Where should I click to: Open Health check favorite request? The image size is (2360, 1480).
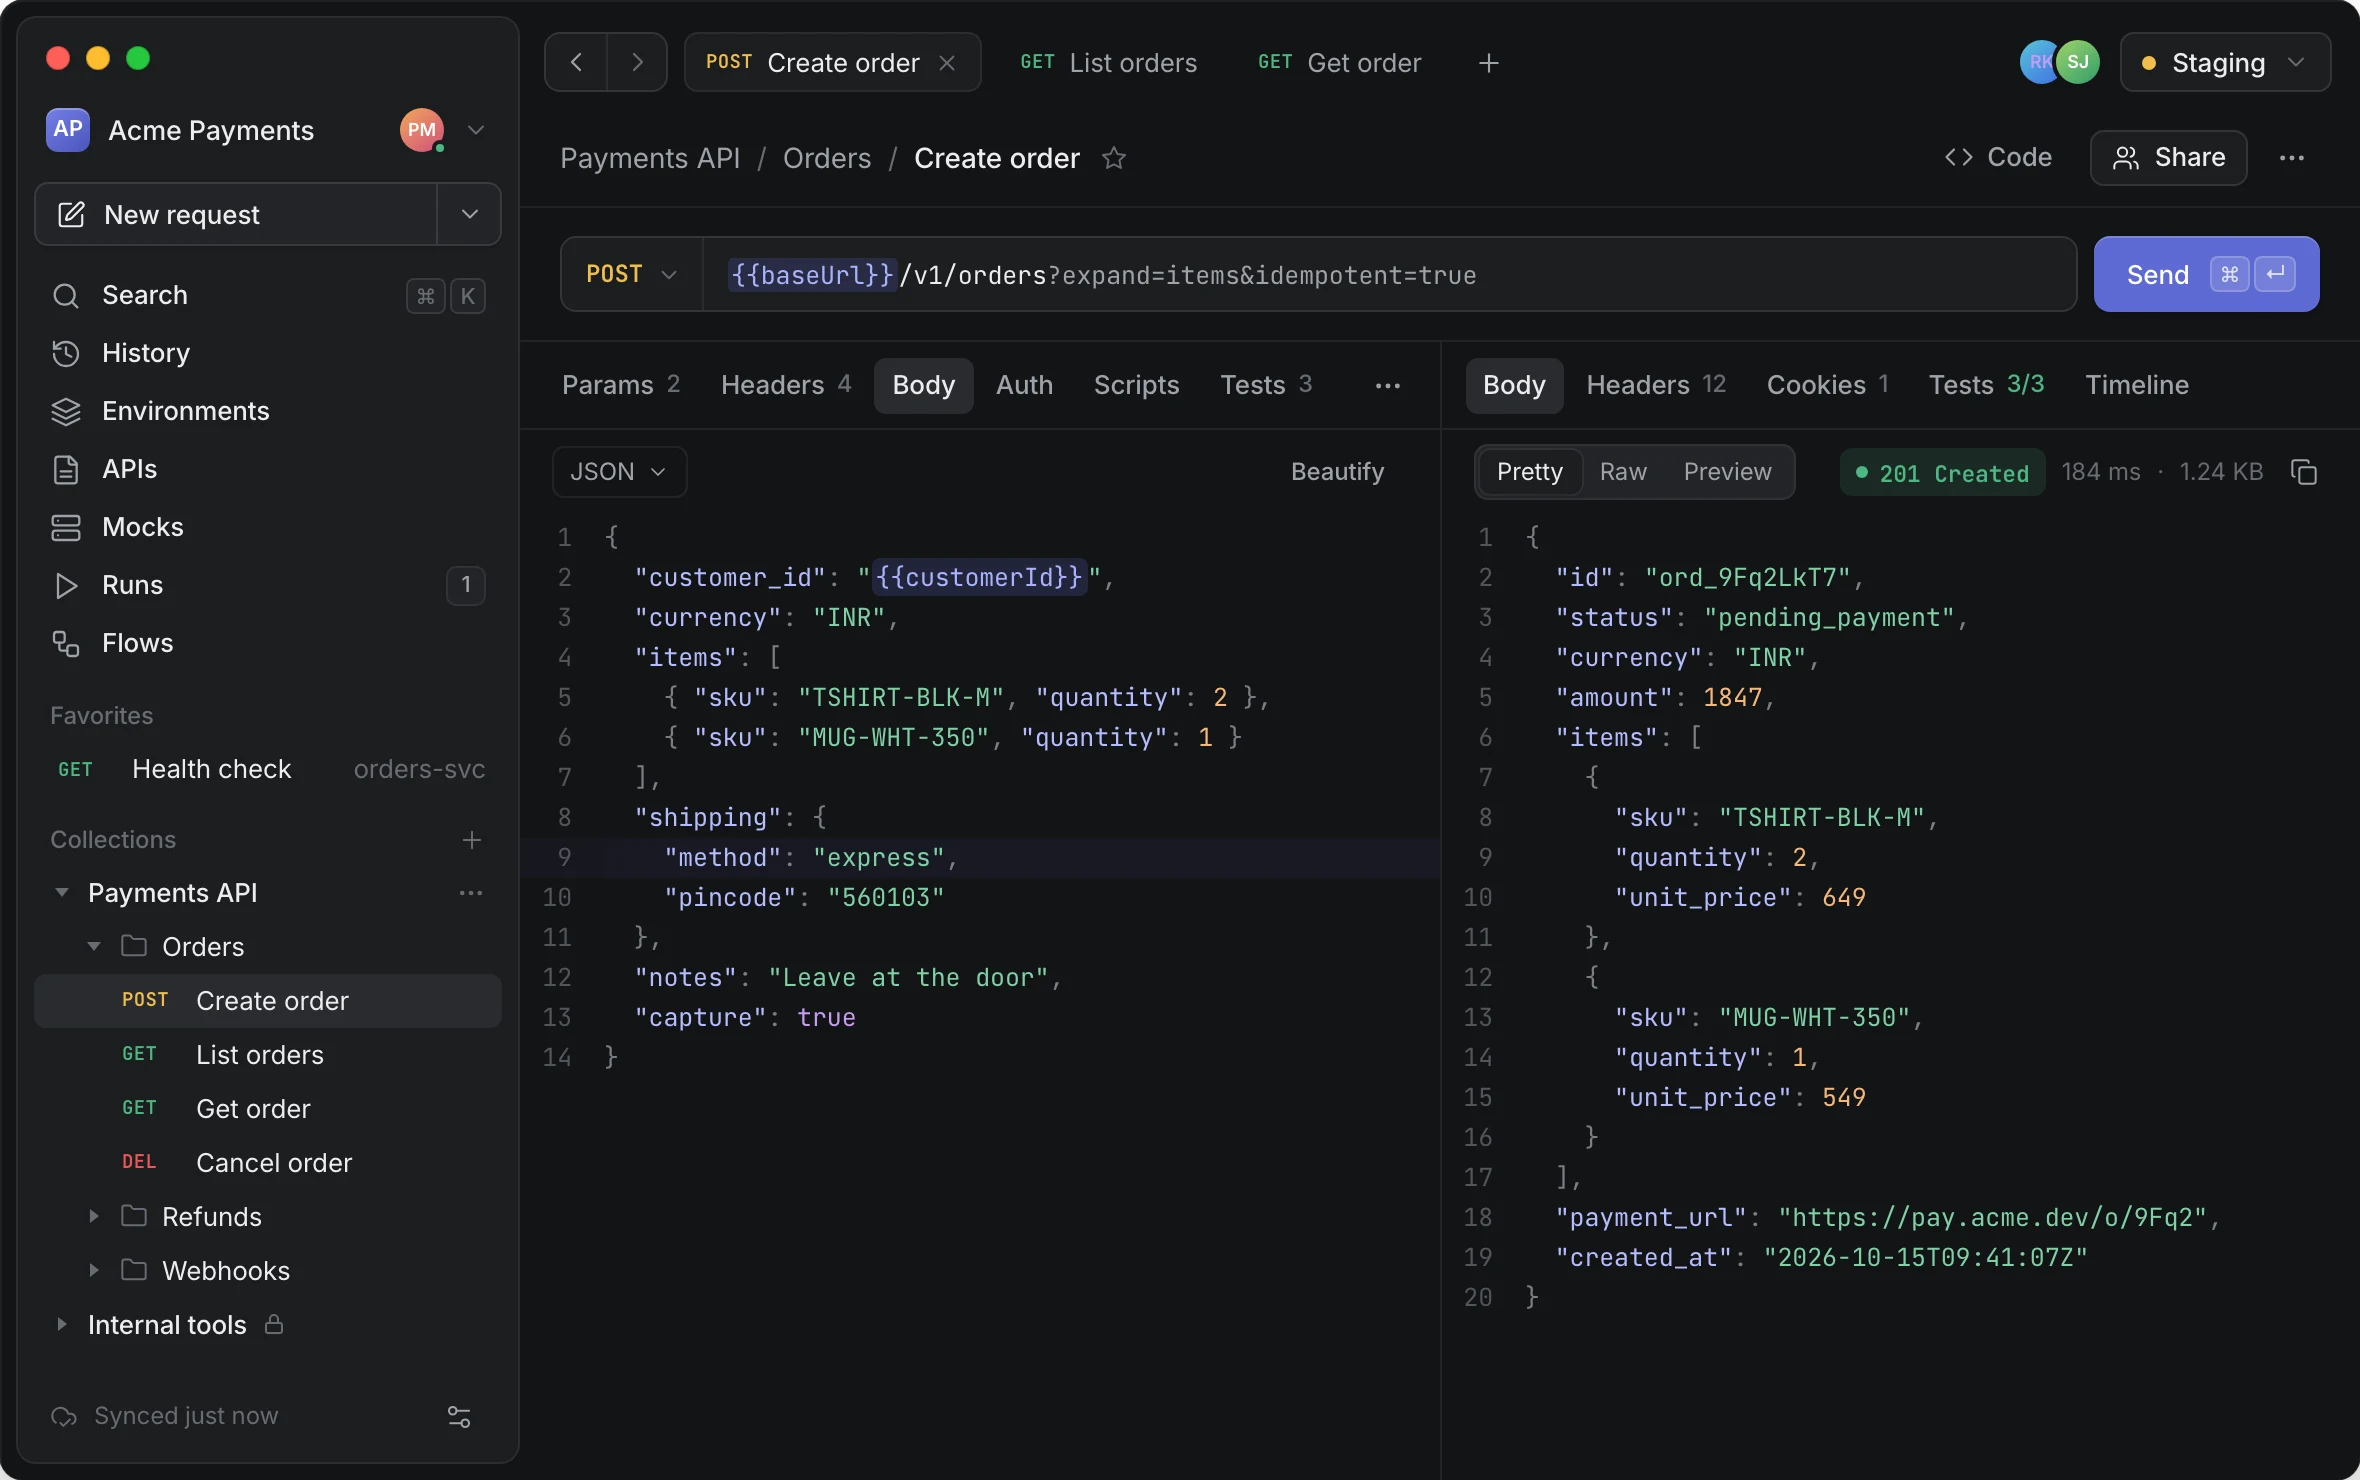coord(268,769)
